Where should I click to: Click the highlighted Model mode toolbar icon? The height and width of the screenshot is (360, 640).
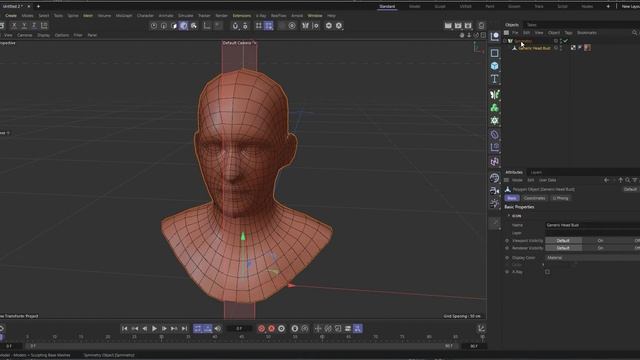[184, 26]
